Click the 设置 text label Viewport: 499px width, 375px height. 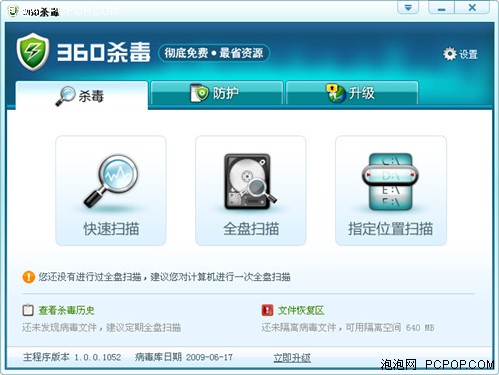click(x=468, y=54)
